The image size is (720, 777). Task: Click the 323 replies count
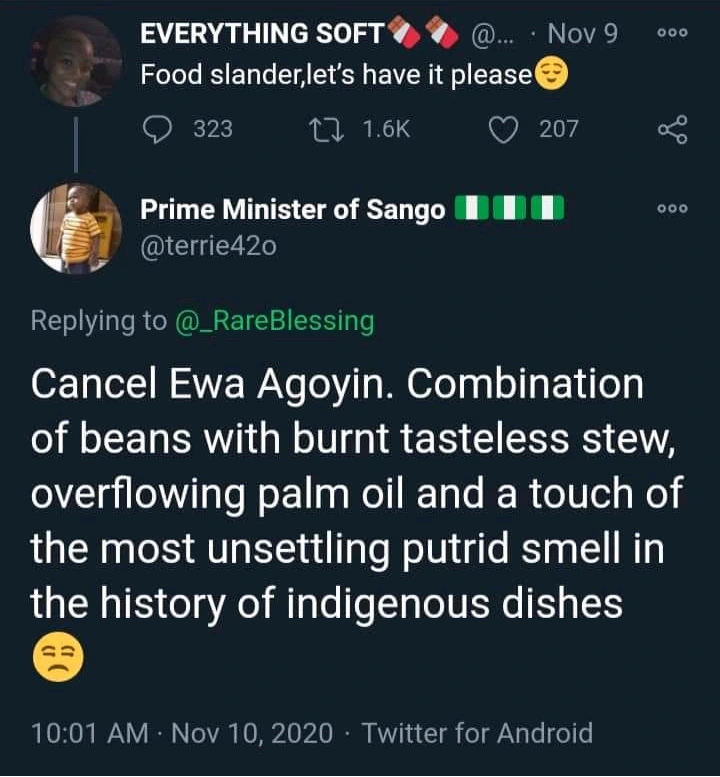[212, 129]
